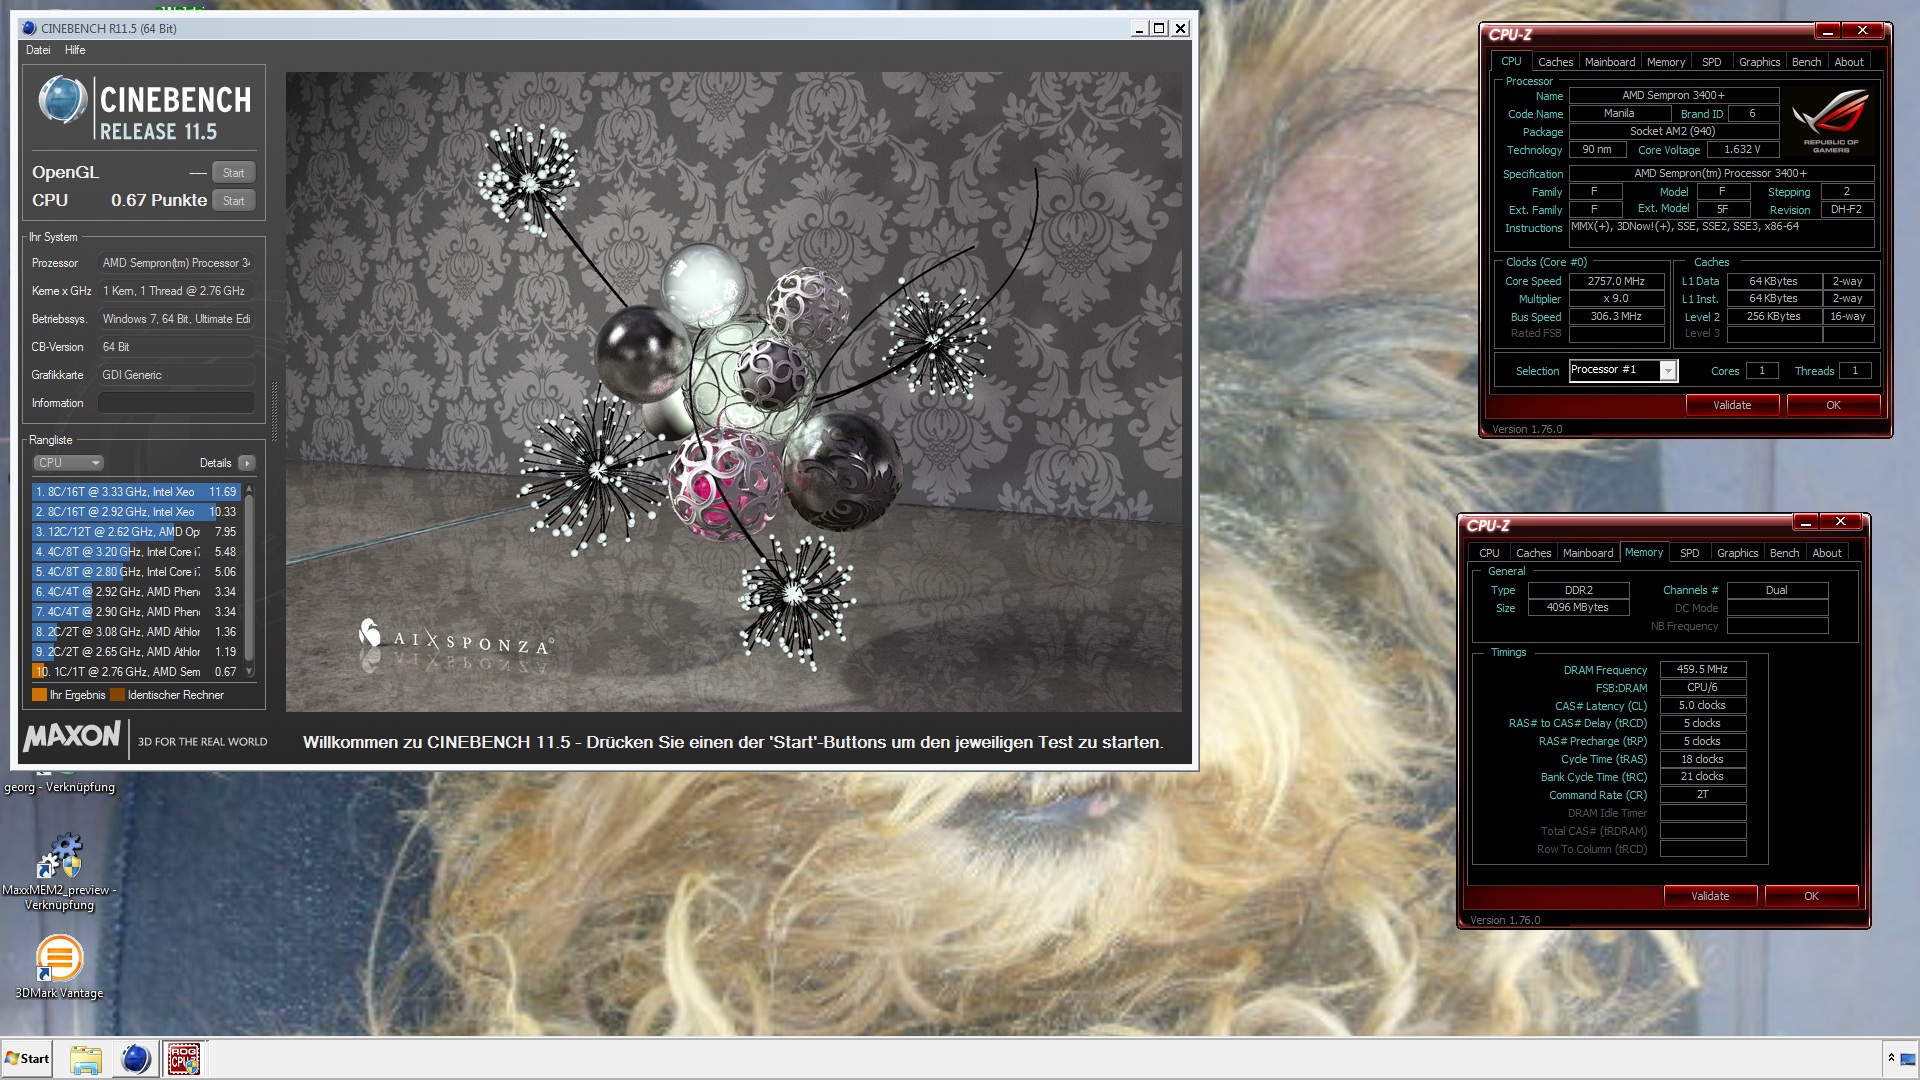Click the memory Size value 4096 MBytes
Viewport: 1920px width, 1080px height.
pyautogui.click(x=1578, y=608)
